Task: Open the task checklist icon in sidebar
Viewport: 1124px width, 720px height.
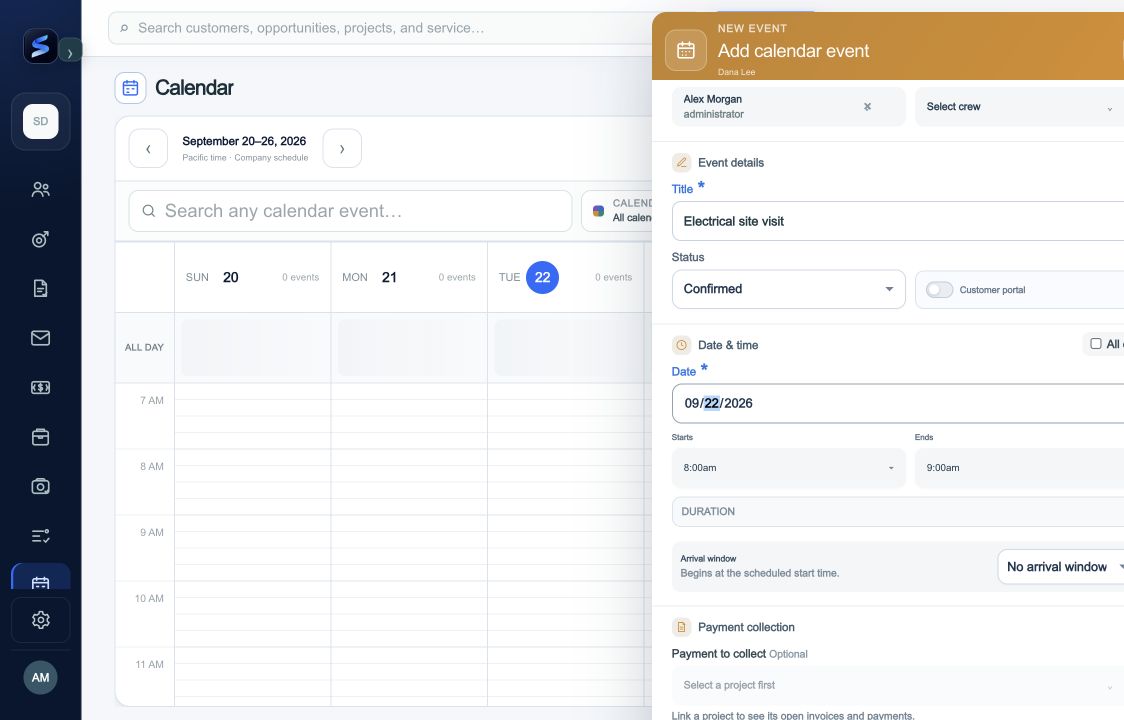Action: tap(40, 536)
